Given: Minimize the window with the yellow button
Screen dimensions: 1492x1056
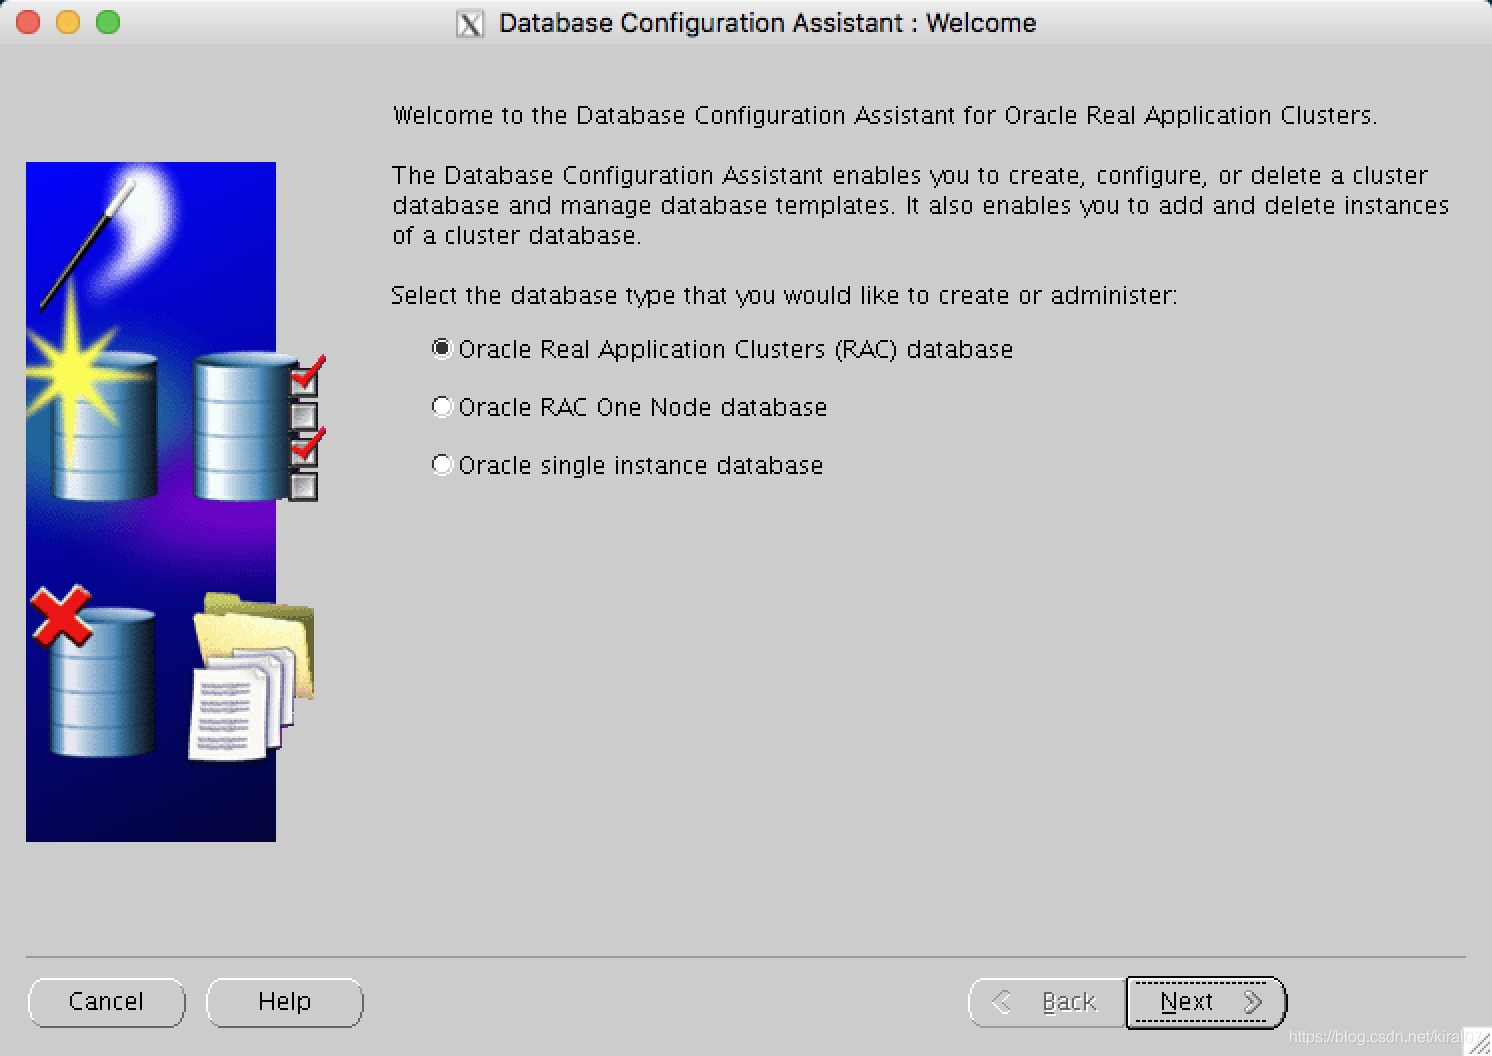Looking at the screenshot, I should (x=68, y=22).
